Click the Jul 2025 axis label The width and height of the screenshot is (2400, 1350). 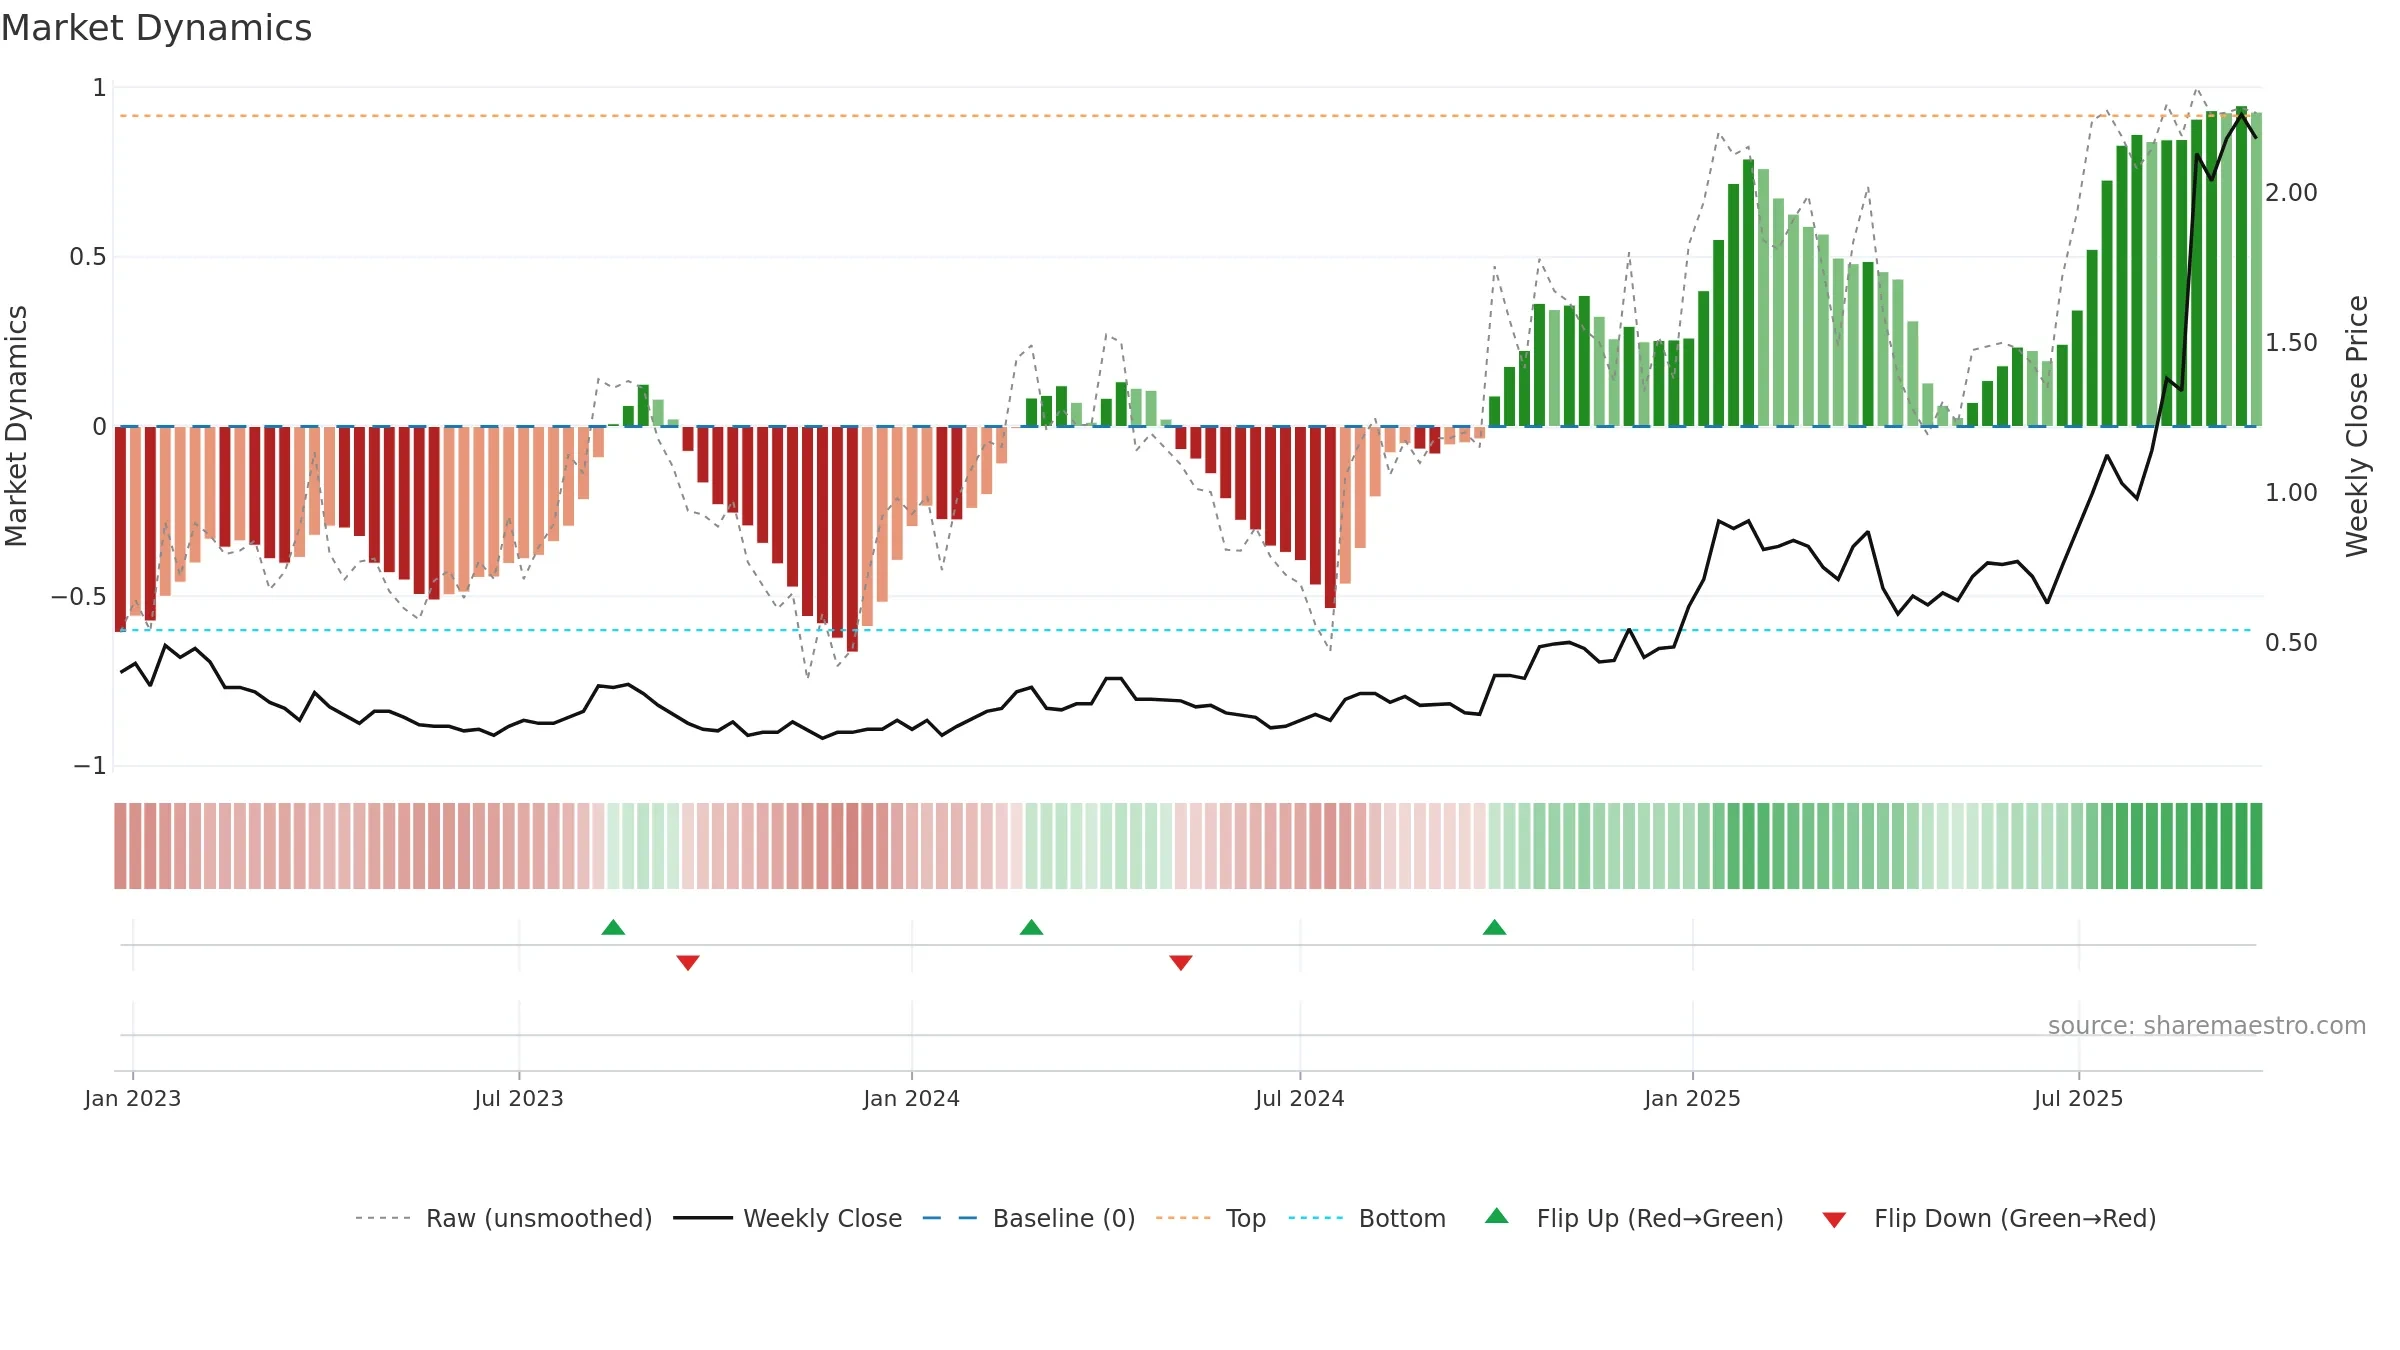click(x=2079, y=1098)
